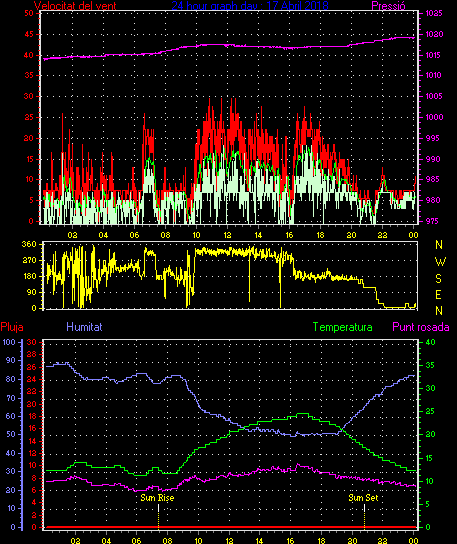Viewport: 457px width, 544px height.
Task: Click the 1010 pressure axis value
Action: click(434, 75)
